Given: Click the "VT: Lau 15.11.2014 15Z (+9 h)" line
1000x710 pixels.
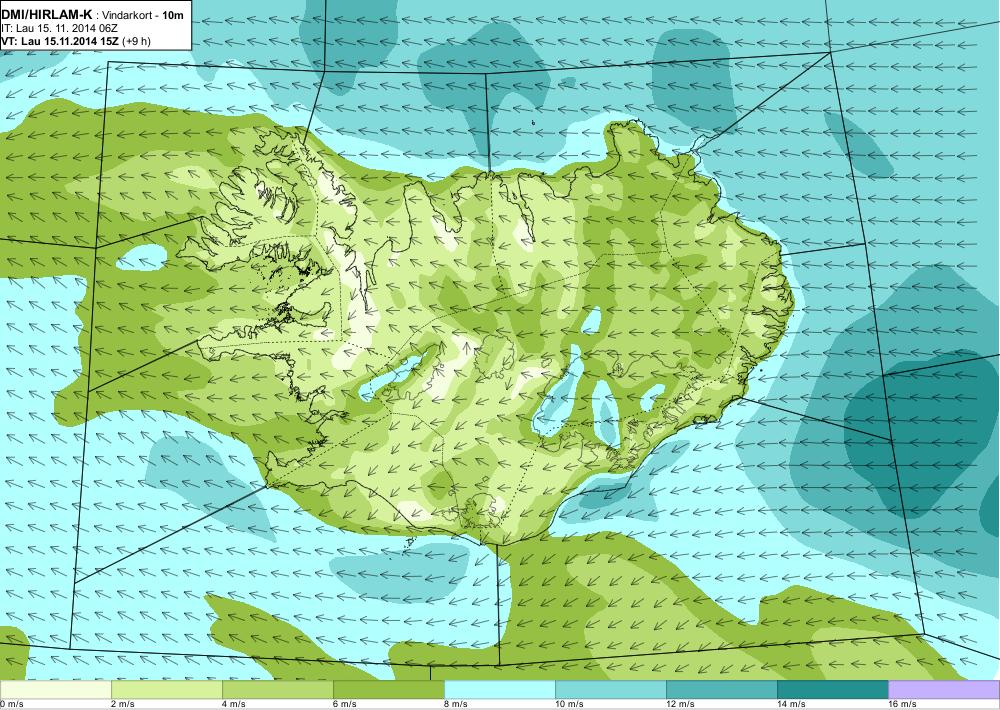Looking at the screenshot, I should point(76,41).
